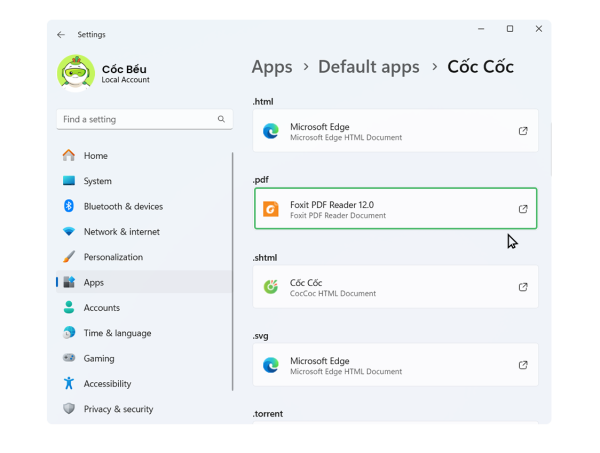Open external-link icon in .html row
The height and width of the screenshot is (453, 600).
tap(523, 131)
